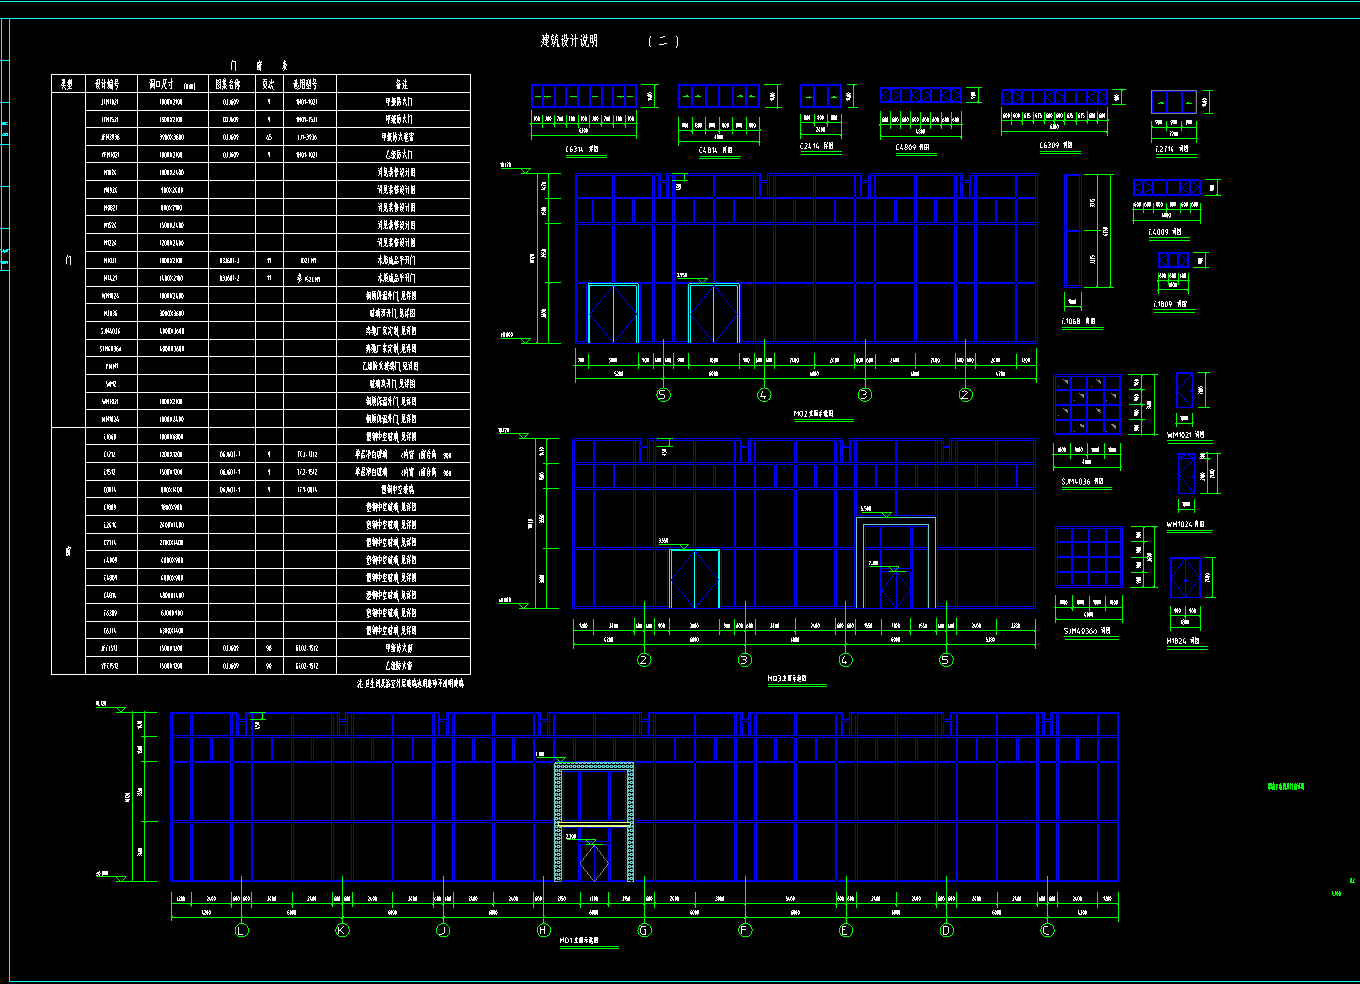Select grid axis bubble K
The image size is (1360, 984).
(x=342, y=930)
